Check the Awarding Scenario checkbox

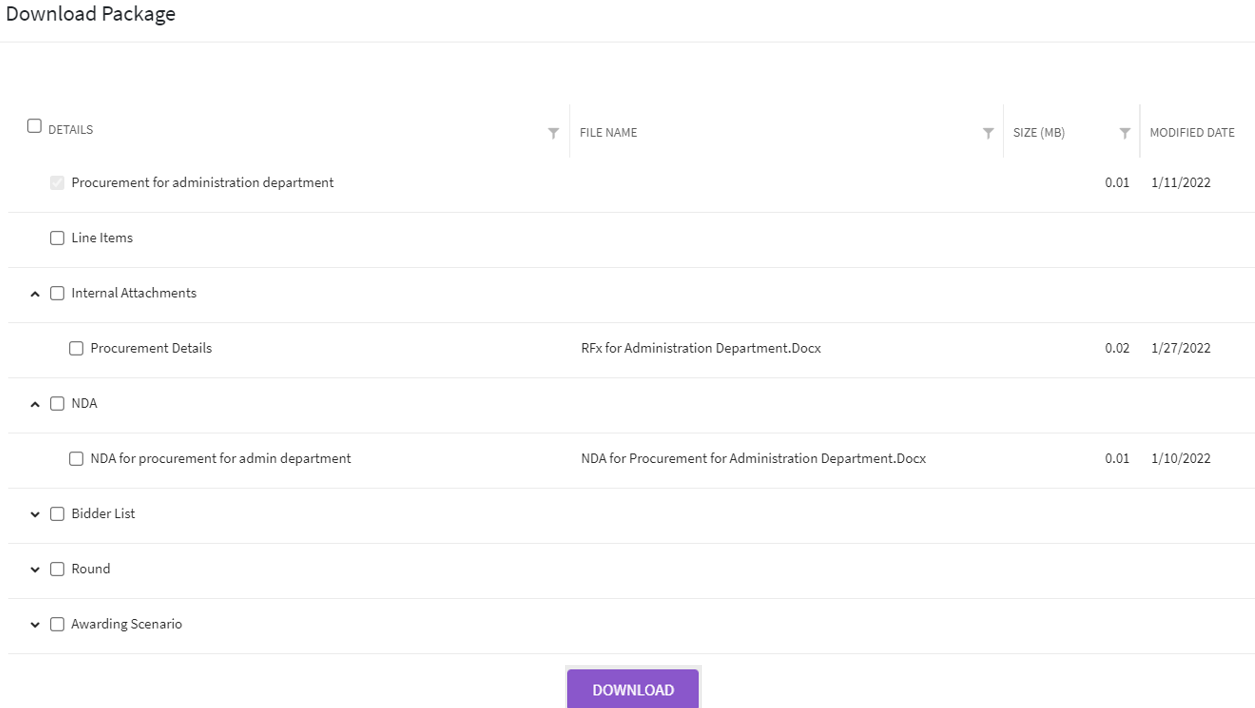(x=57, y=623)
